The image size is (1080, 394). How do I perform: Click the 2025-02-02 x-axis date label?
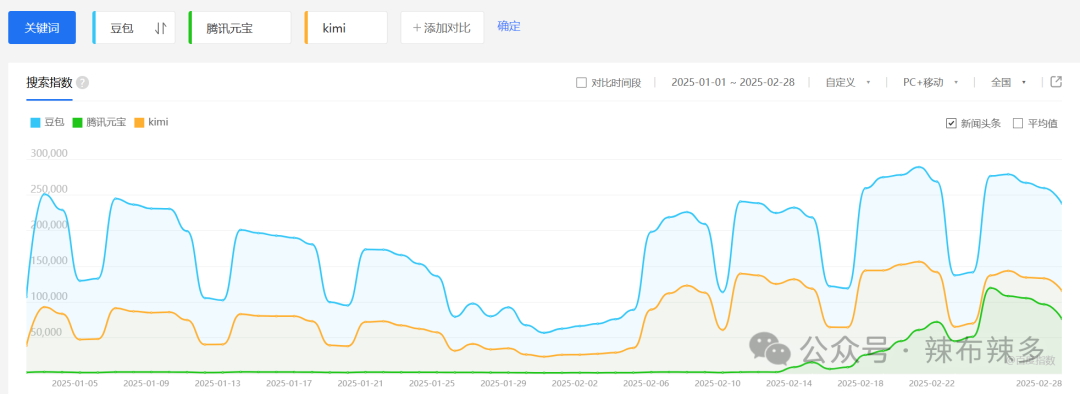click(575, 382)
